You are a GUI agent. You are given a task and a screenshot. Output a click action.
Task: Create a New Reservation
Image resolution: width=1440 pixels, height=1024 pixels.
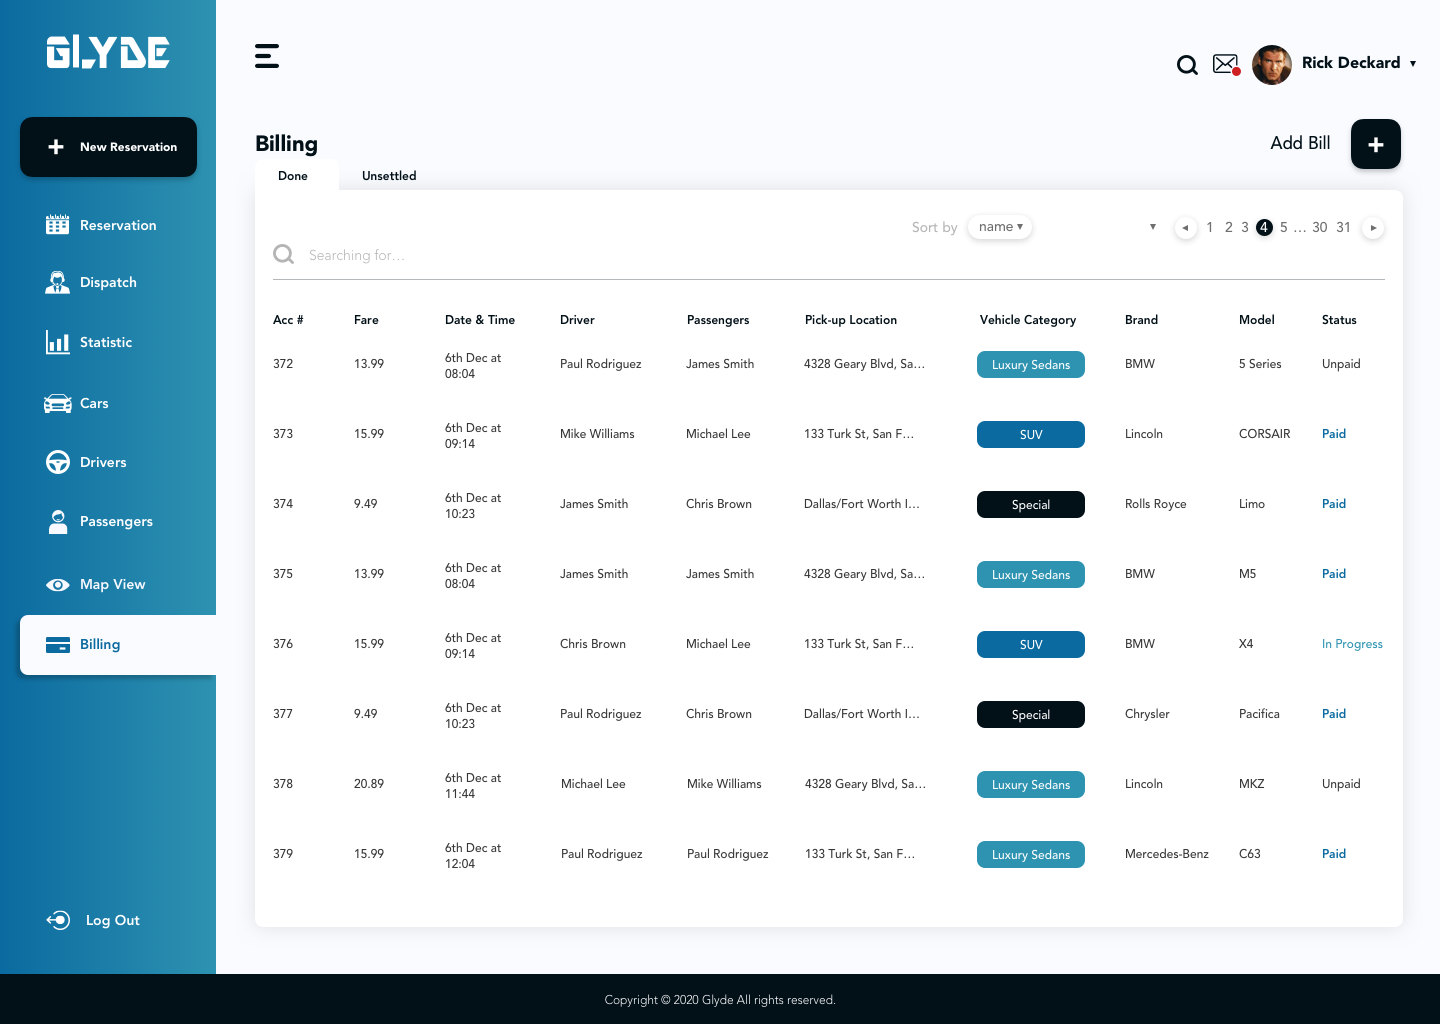pyautogui.click(x=108, y=147)
